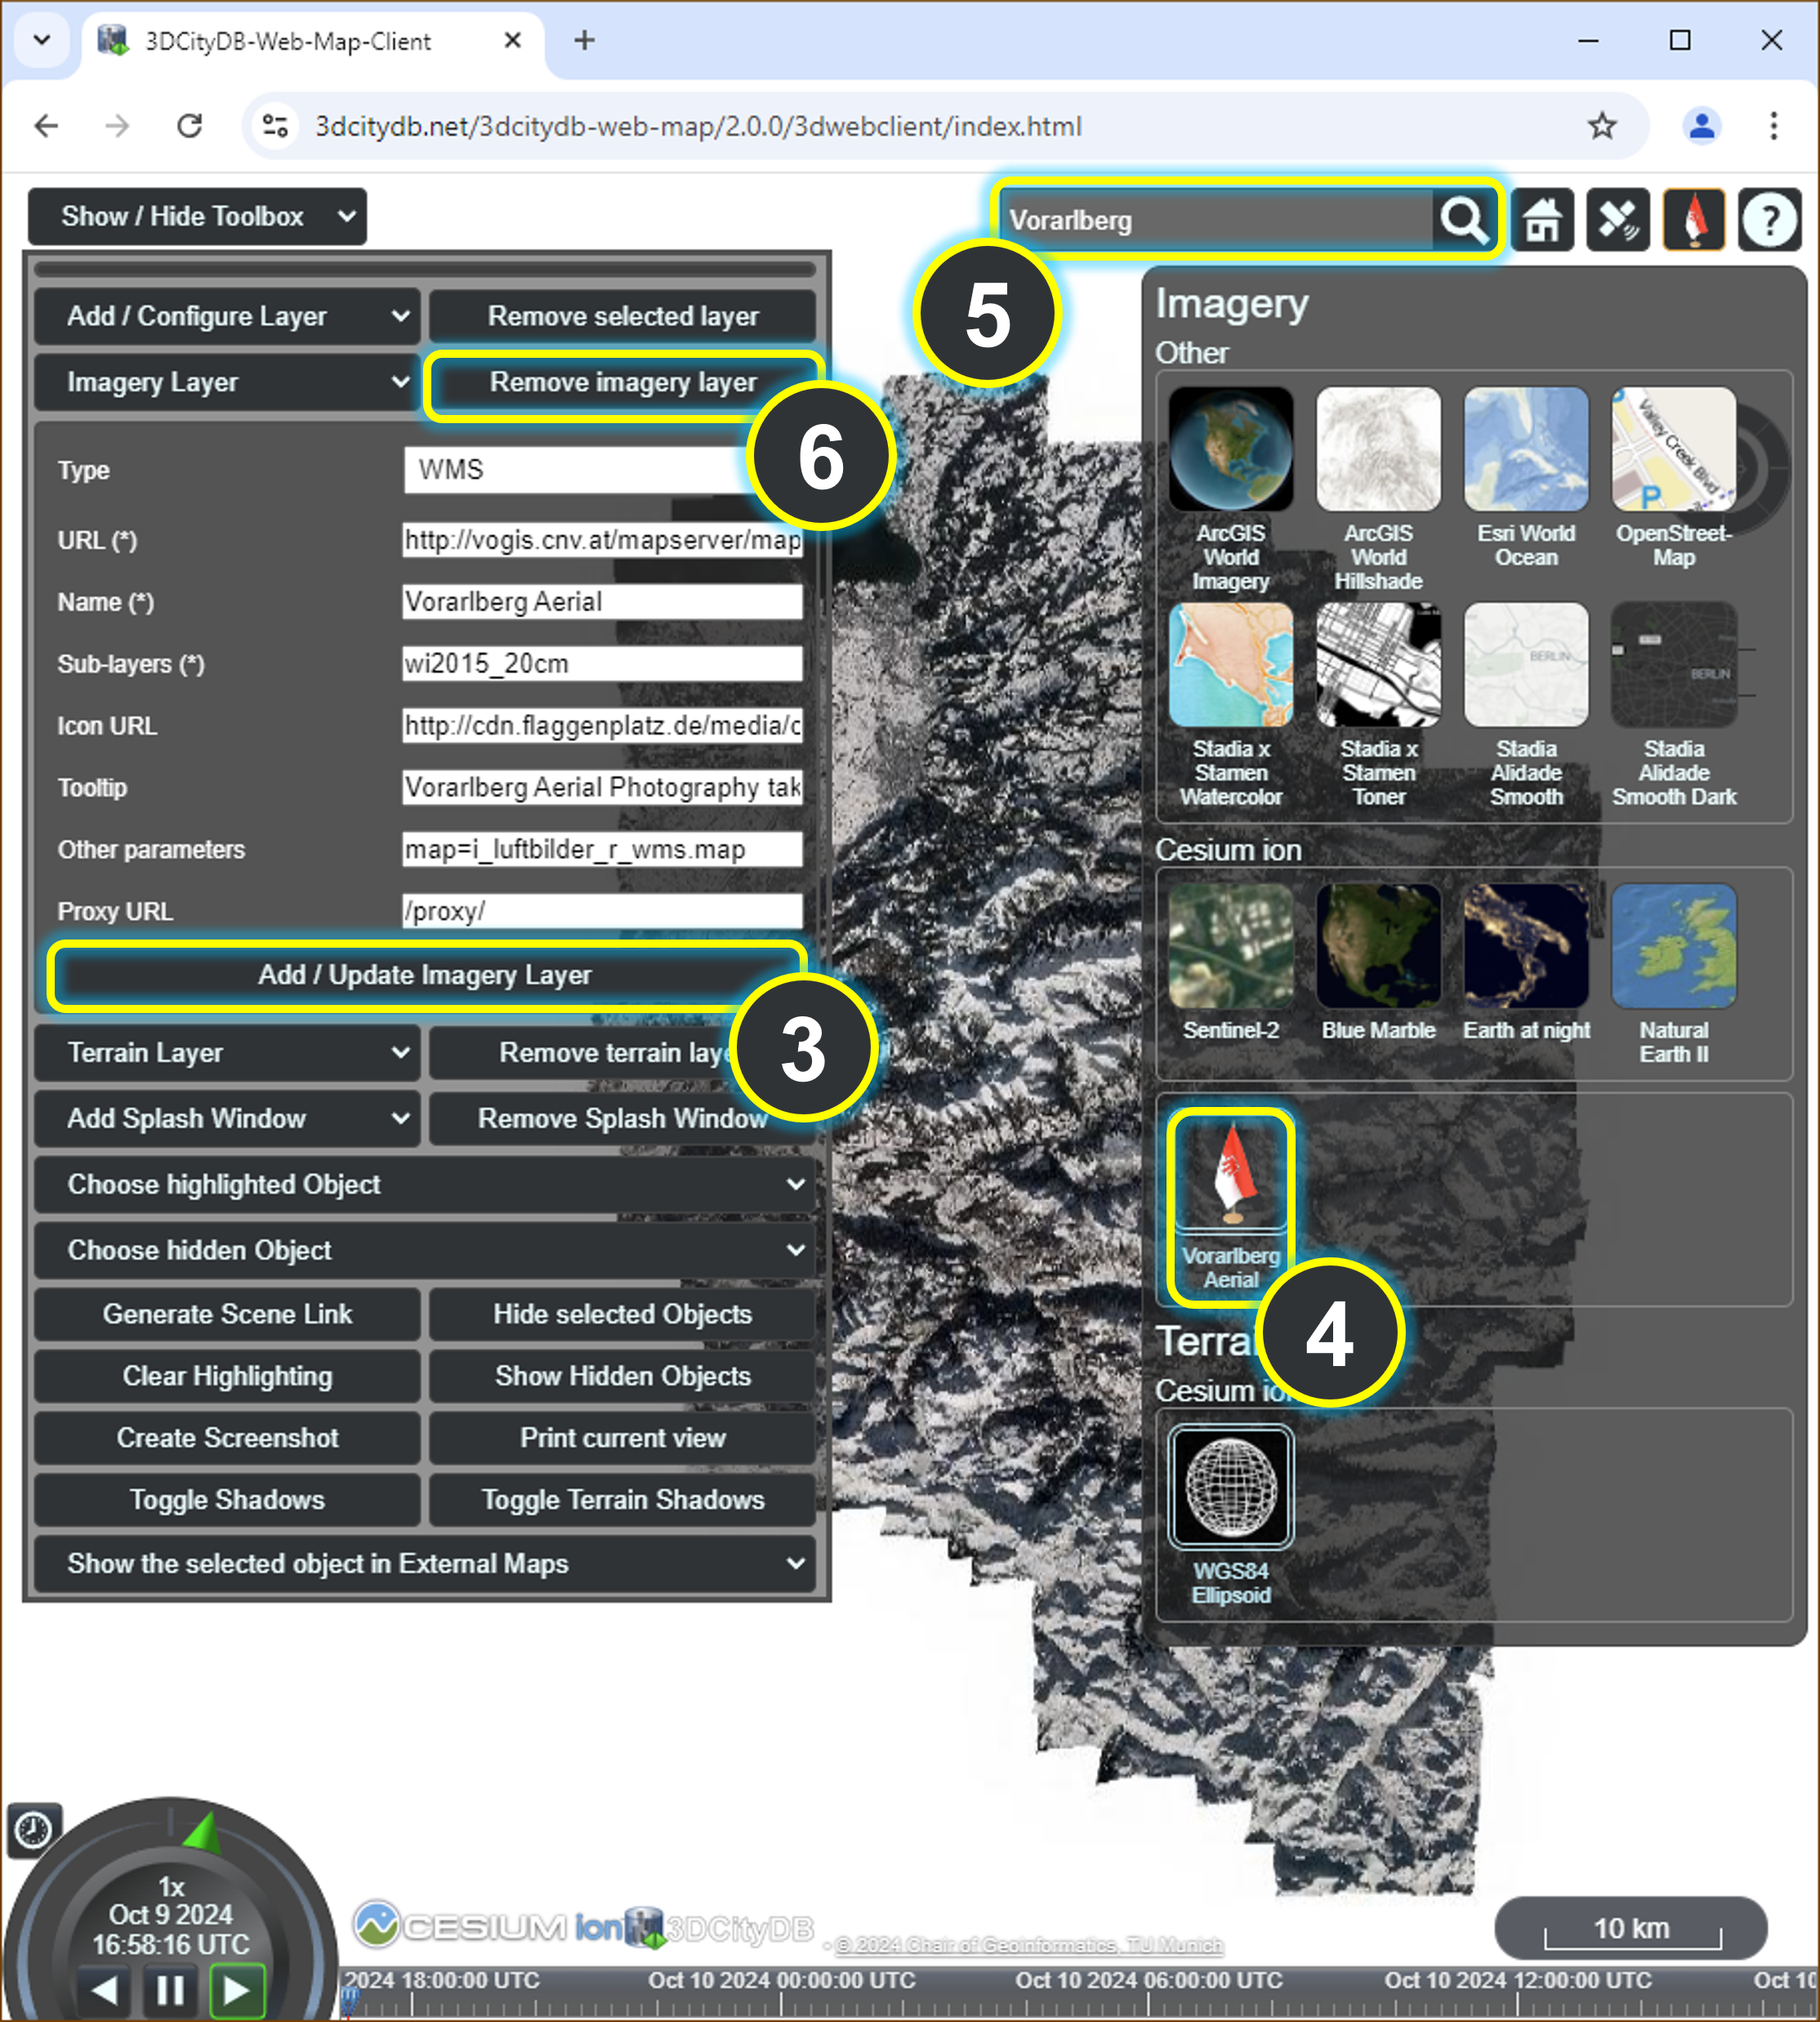Click the URL input field

(602, 540)
